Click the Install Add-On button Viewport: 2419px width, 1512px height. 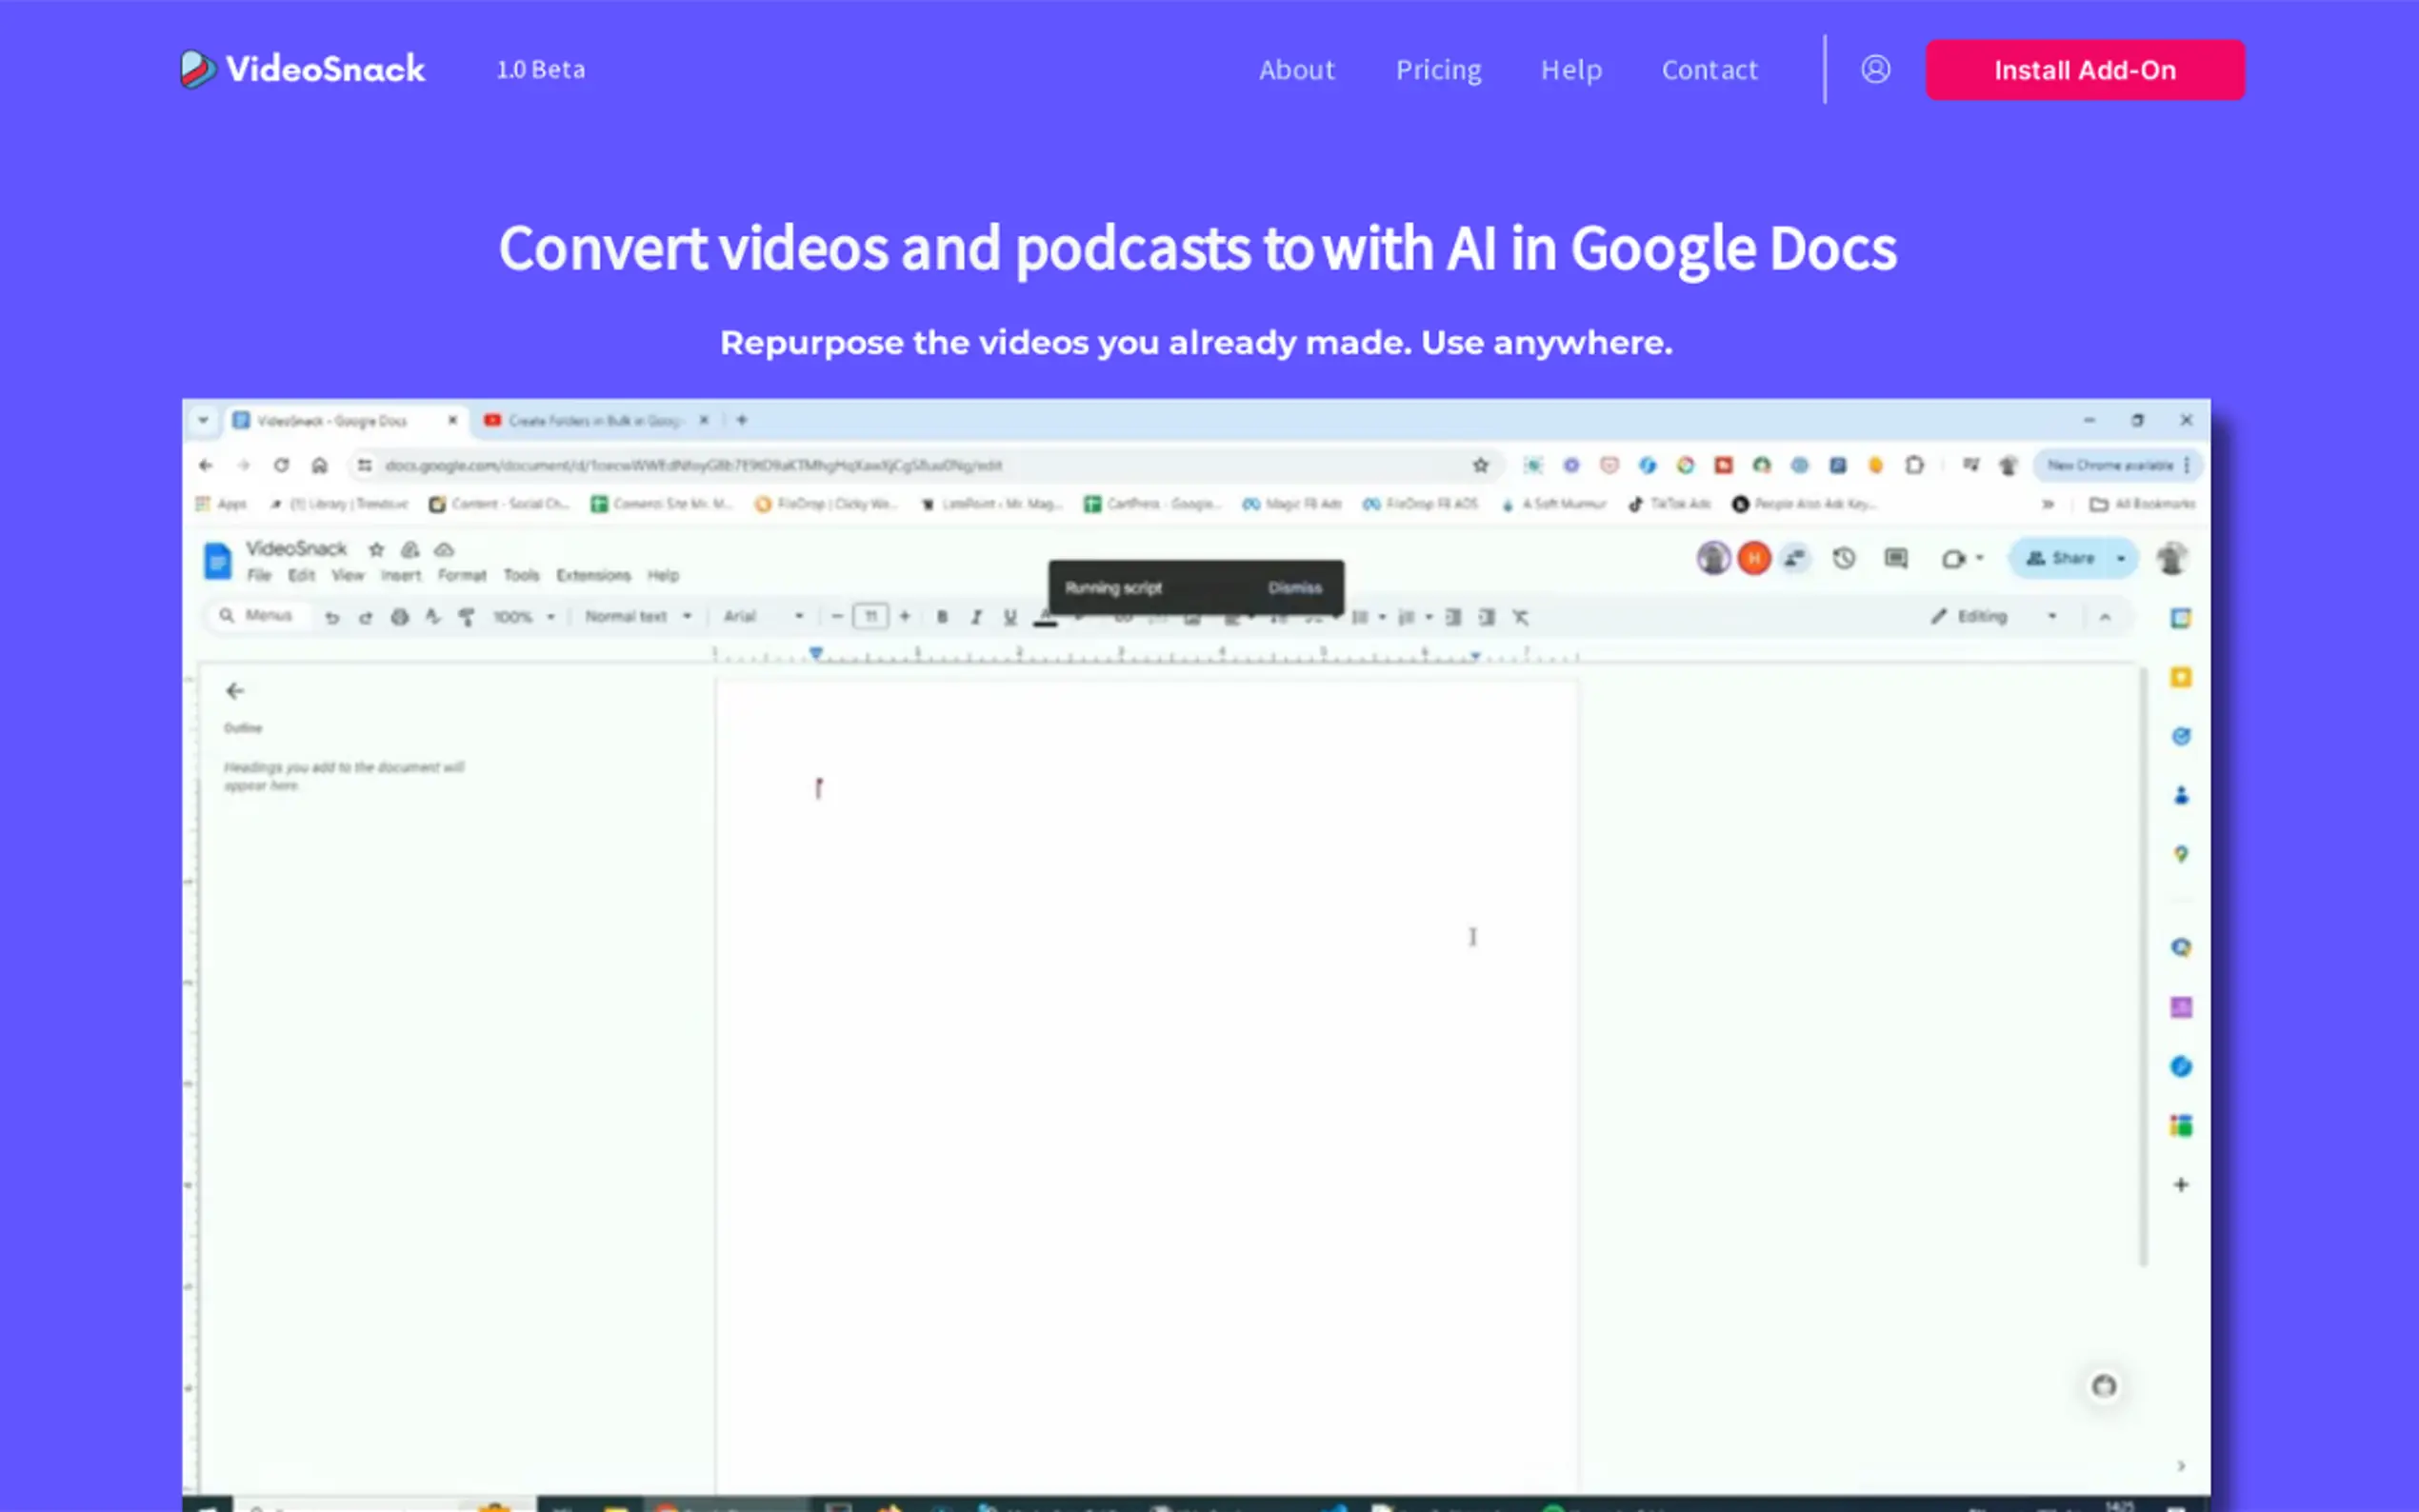coord(2084,70)
